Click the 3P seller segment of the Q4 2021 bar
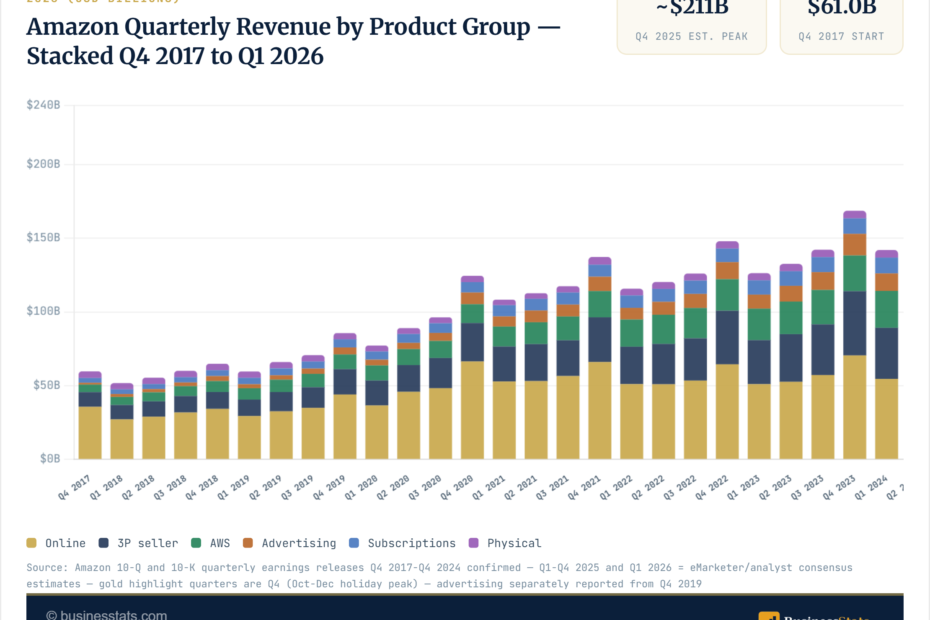This screenshot has width=930, height=620. 600,339
